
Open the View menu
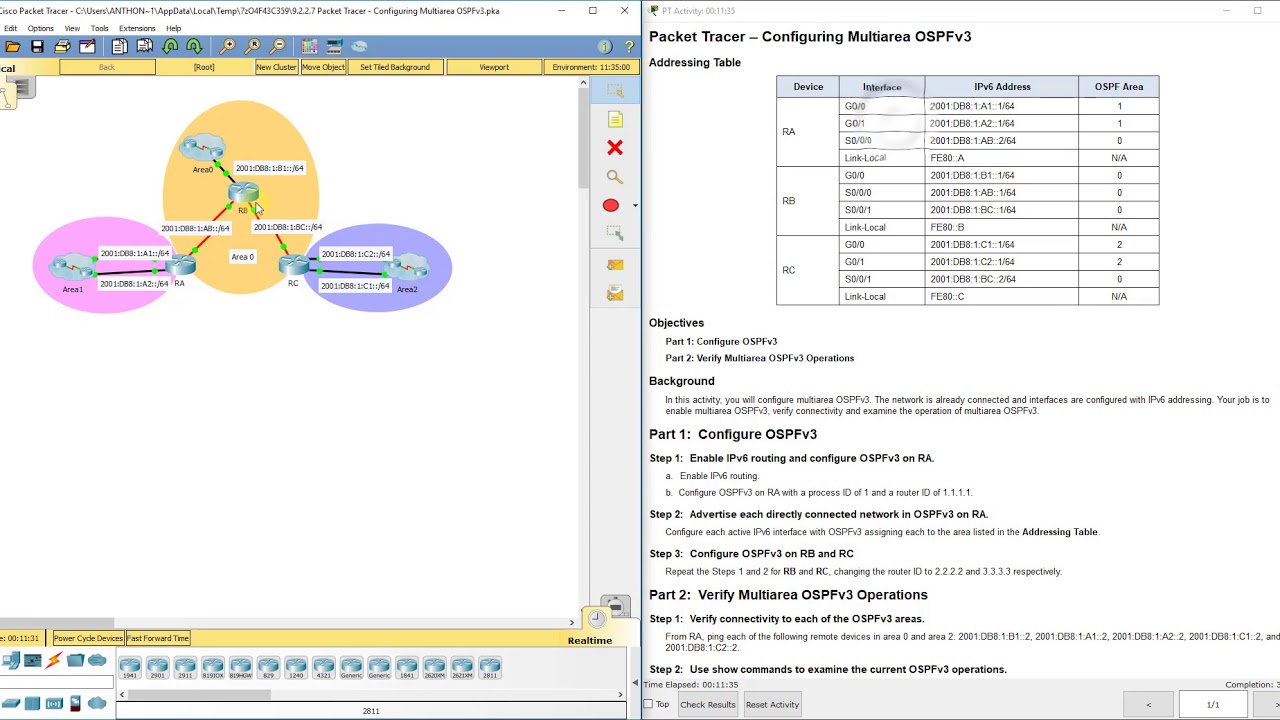click(72, 28)
